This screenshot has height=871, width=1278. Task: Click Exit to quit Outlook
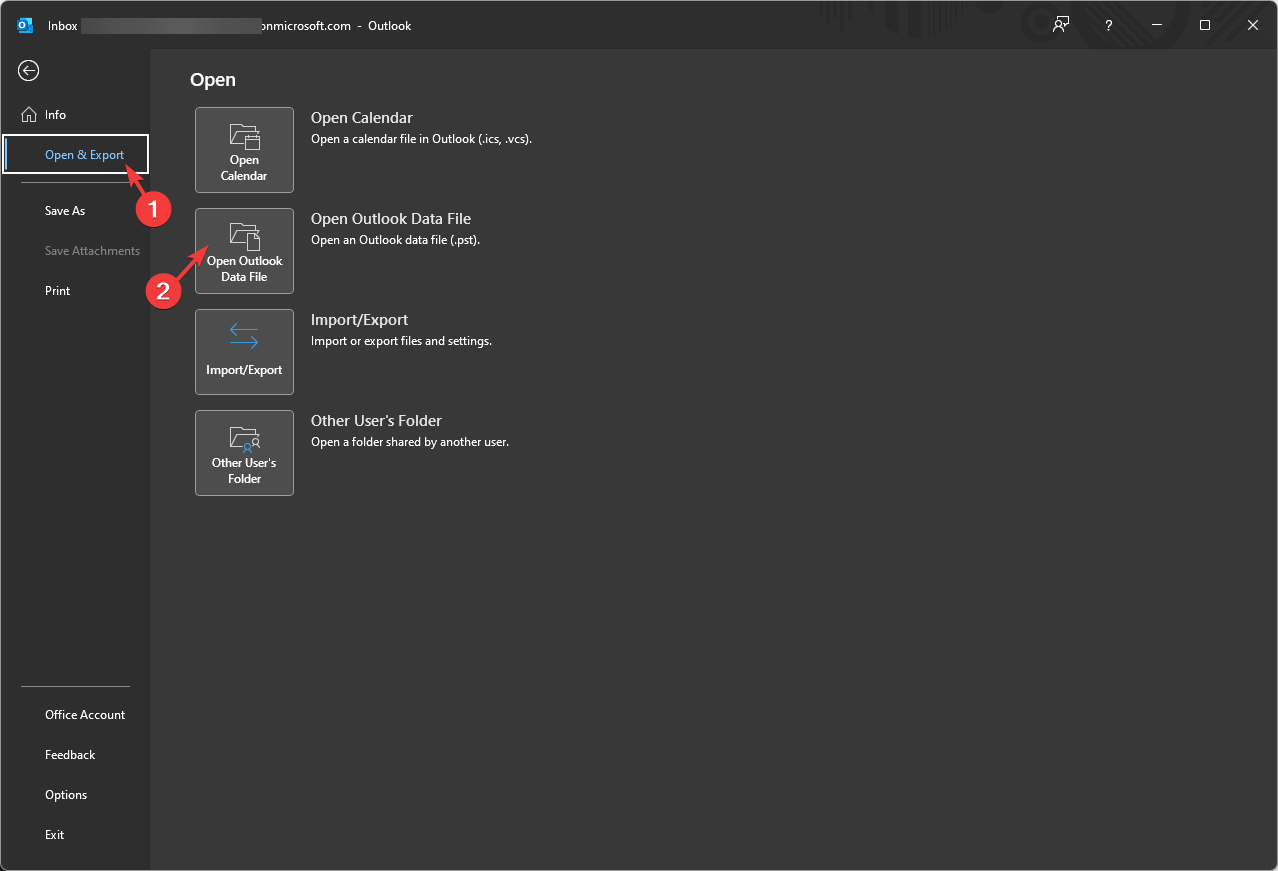pos(54,835)
